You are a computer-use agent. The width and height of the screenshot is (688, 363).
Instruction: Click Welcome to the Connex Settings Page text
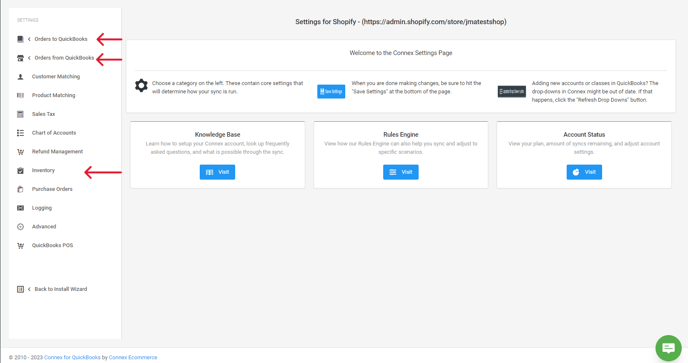tap(401, 53)
